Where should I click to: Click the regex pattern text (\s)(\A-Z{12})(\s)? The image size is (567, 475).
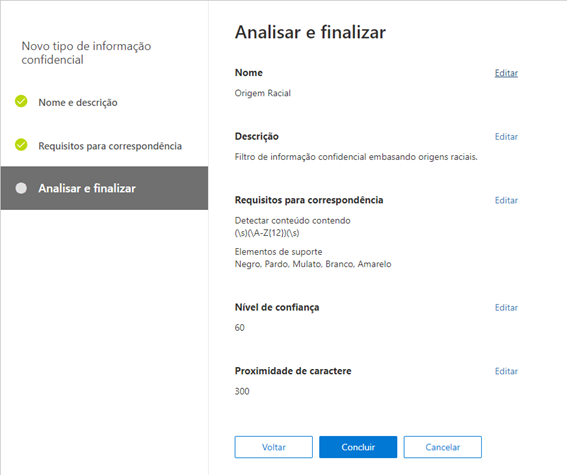pyautogui.click(x=267, y=233)
